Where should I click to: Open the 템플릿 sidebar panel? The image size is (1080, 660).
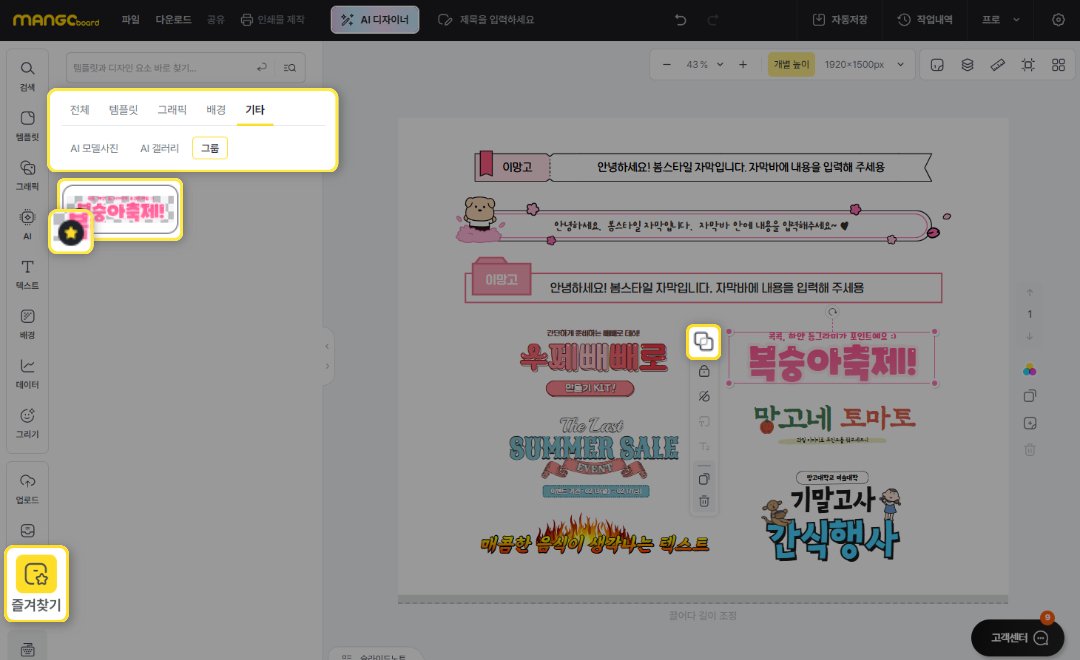click(x=27, y=126)
